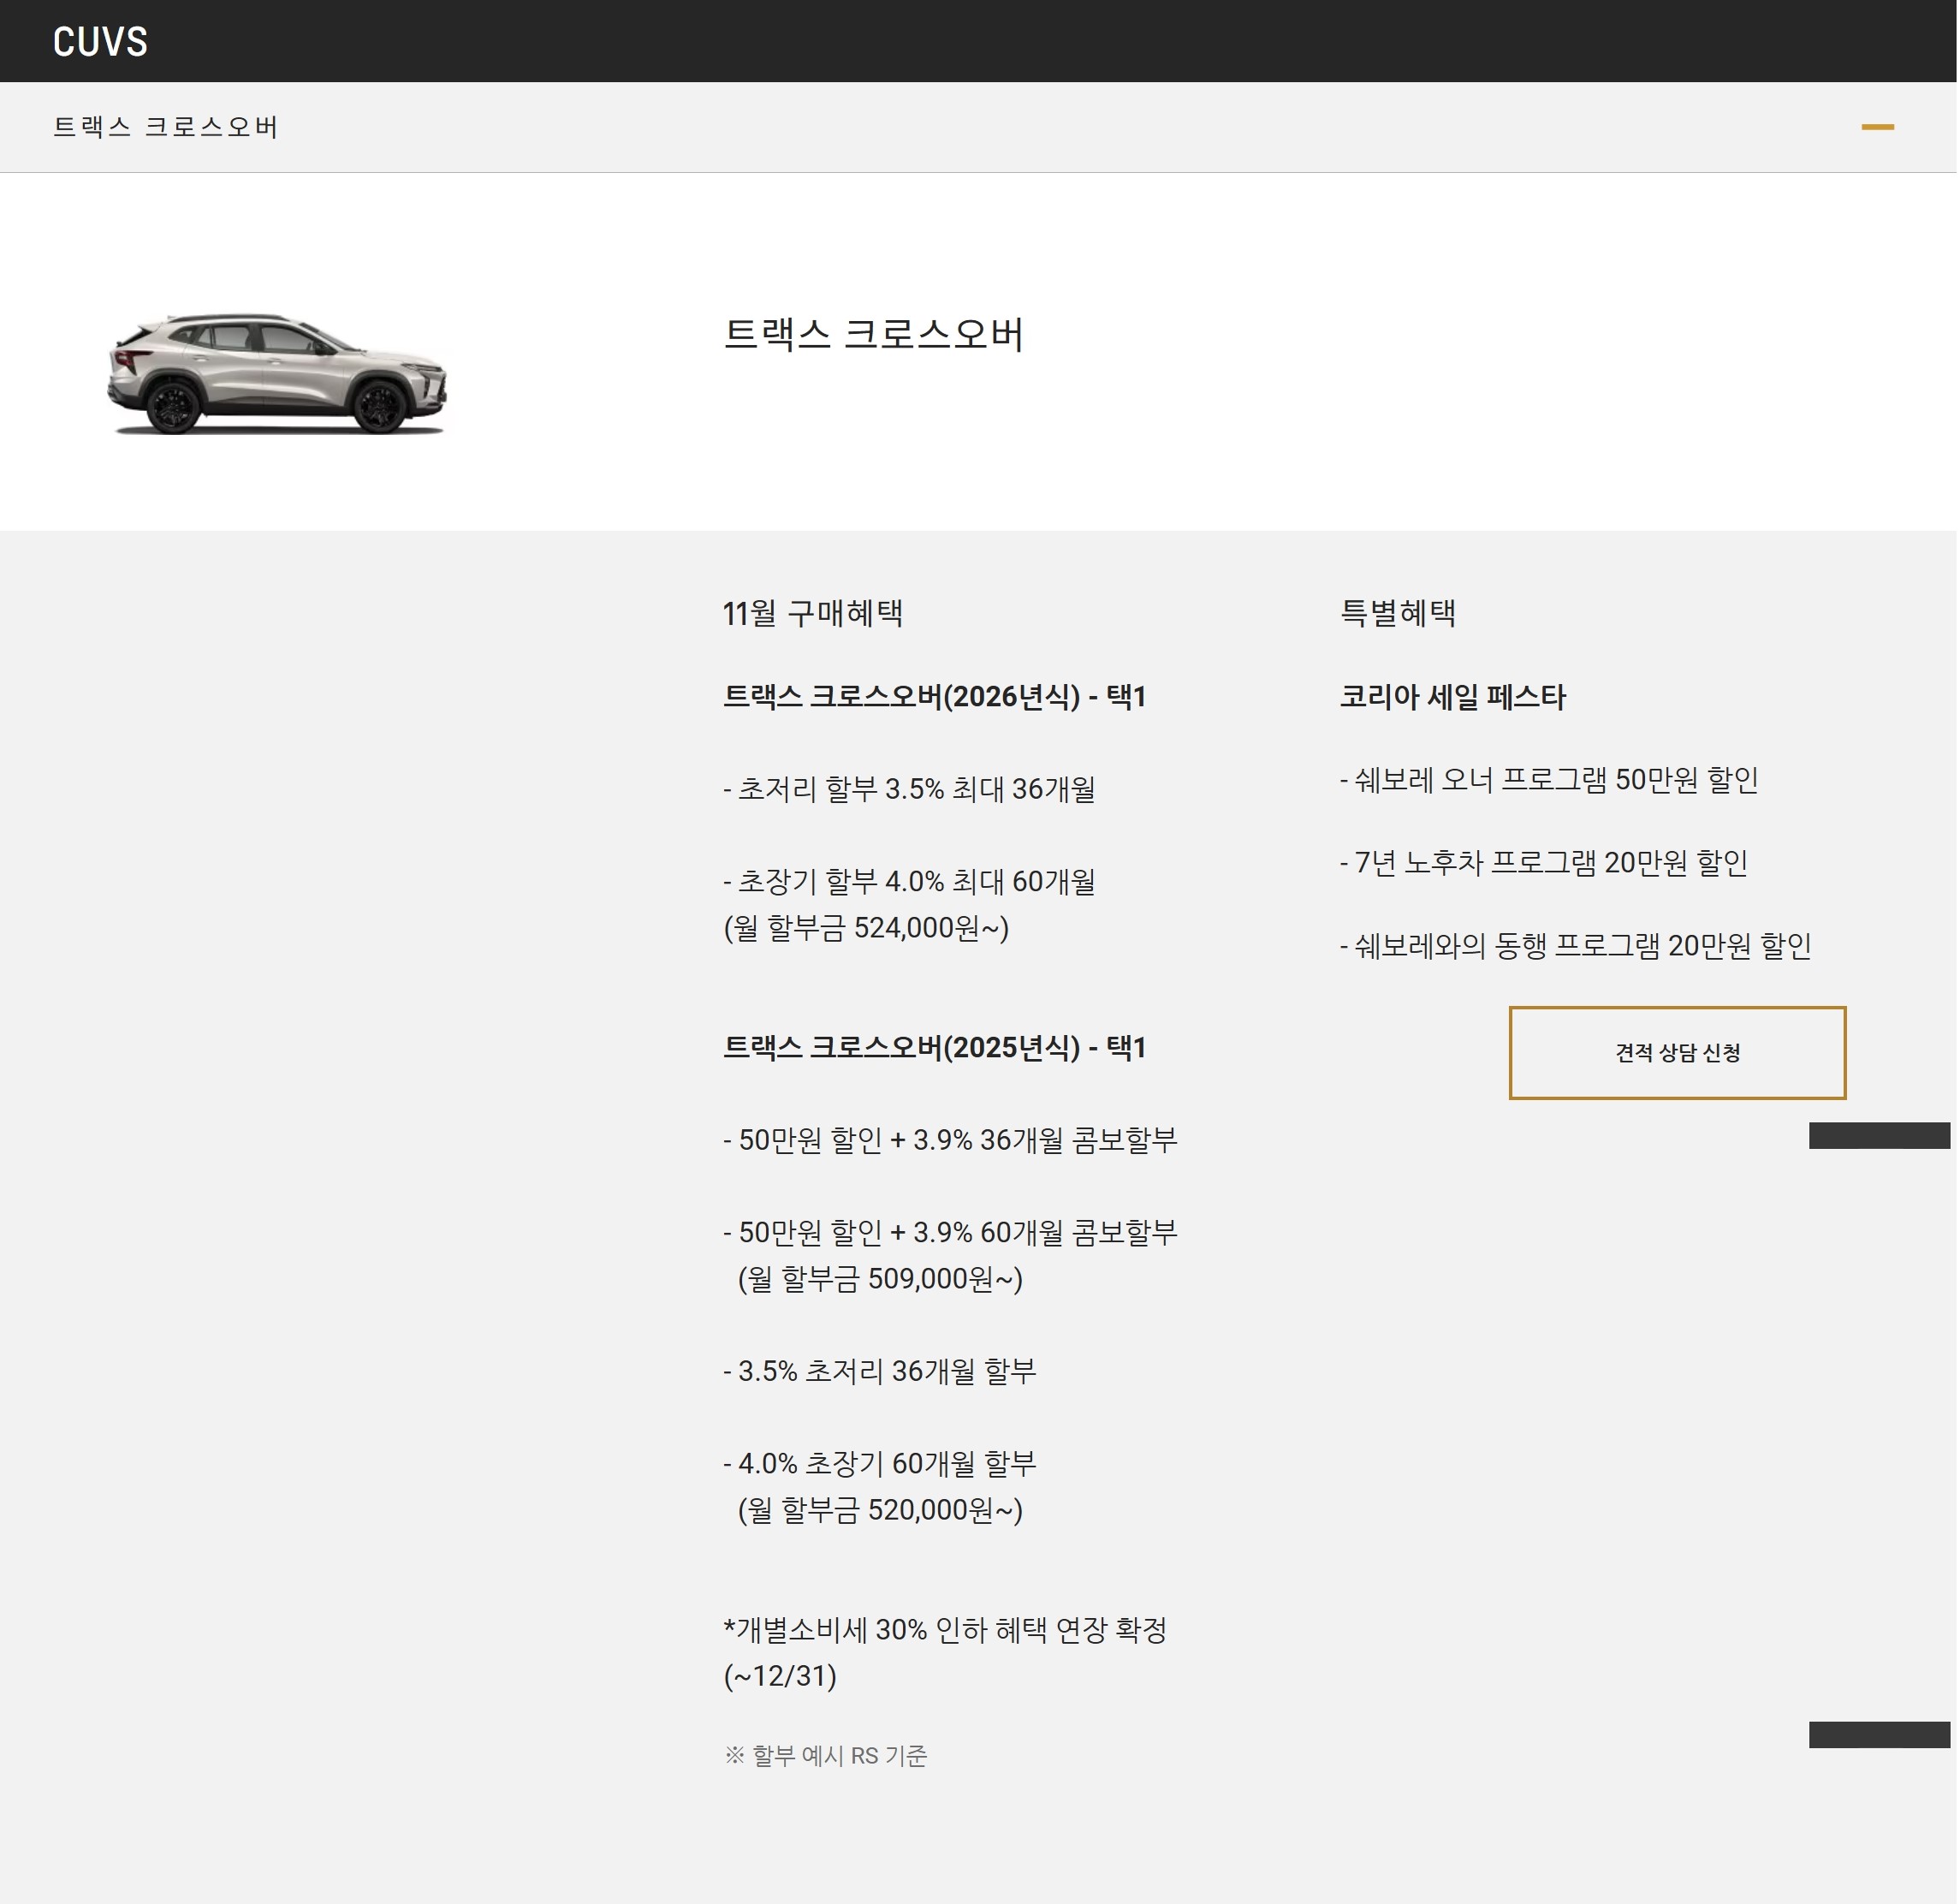1960x1904 pixels.
Task: Click the 특별혜택 heading
Action: tap(1397, 613)
